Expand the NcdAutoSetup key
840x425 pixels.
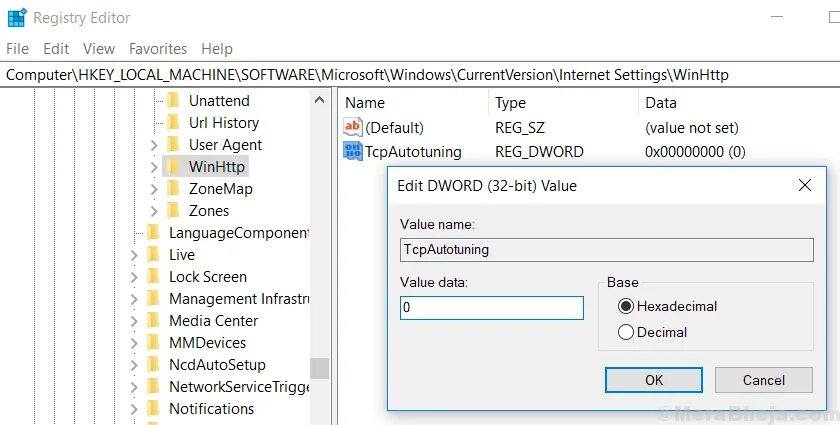click(134, 365)
